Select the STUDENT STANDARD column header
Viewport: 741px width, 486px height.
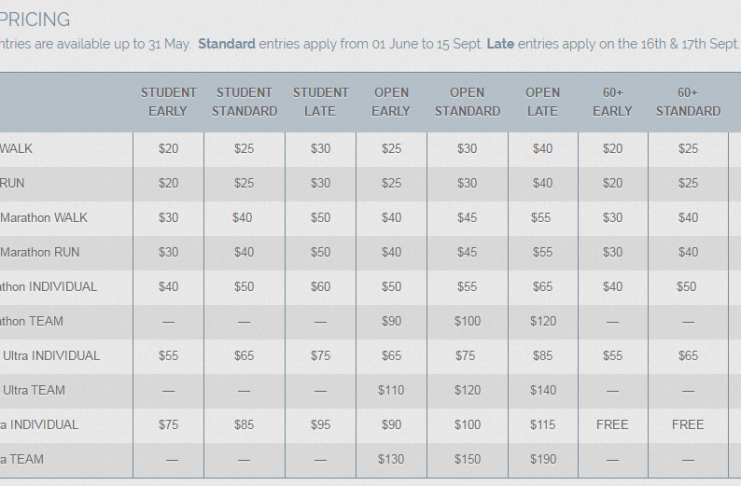click(244, 102)
